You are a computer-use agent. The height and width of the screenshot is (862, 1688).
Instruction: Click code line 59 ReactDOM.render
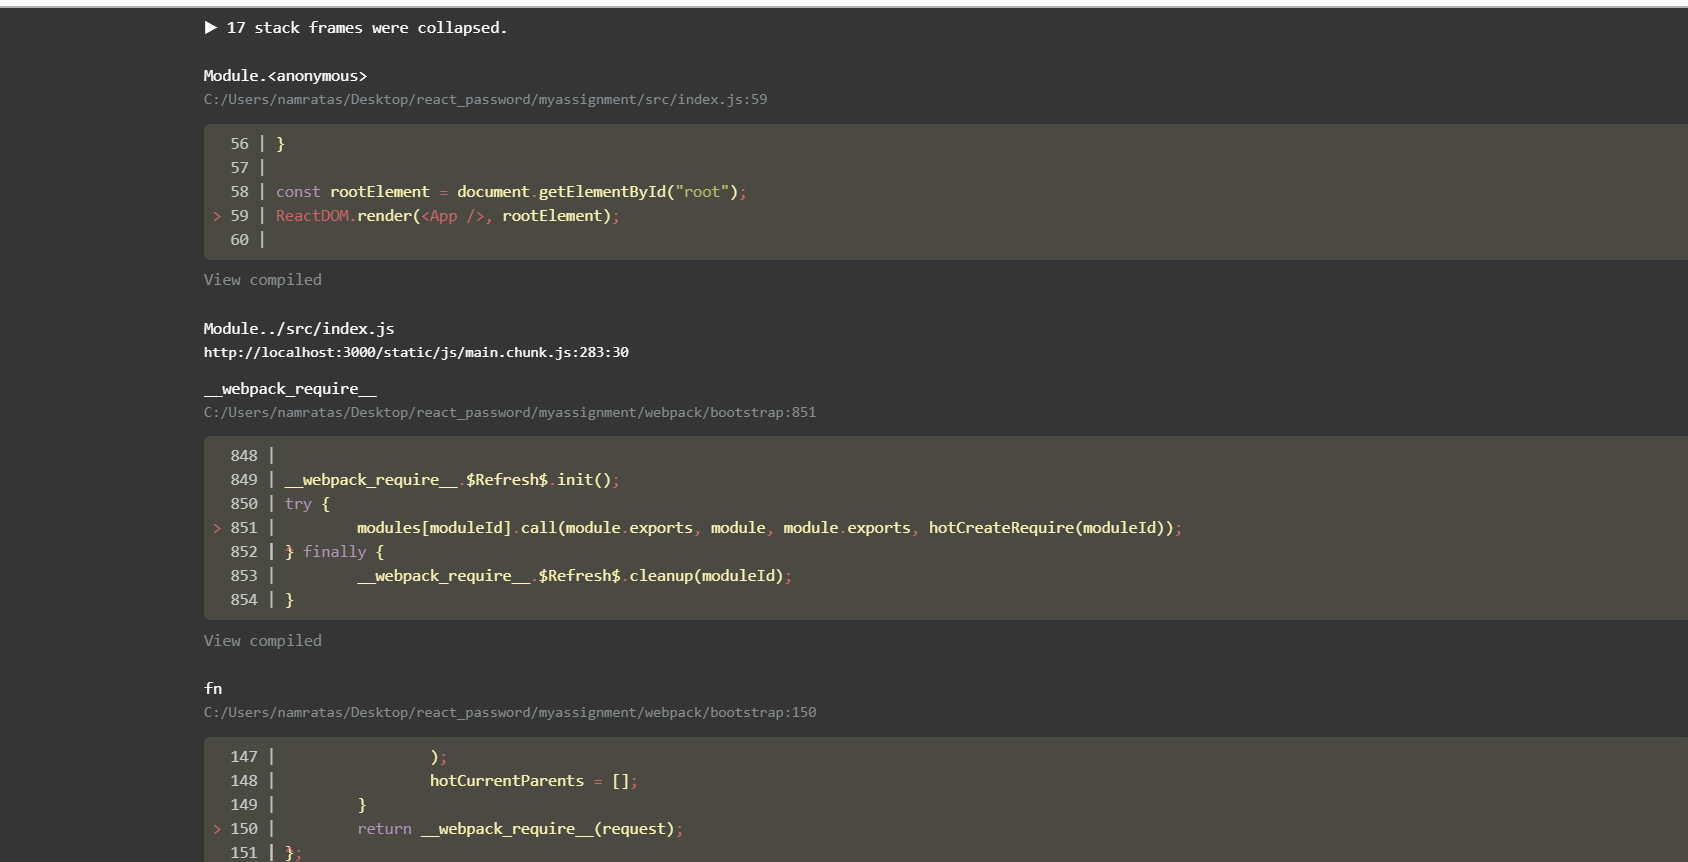coord(448,216)
